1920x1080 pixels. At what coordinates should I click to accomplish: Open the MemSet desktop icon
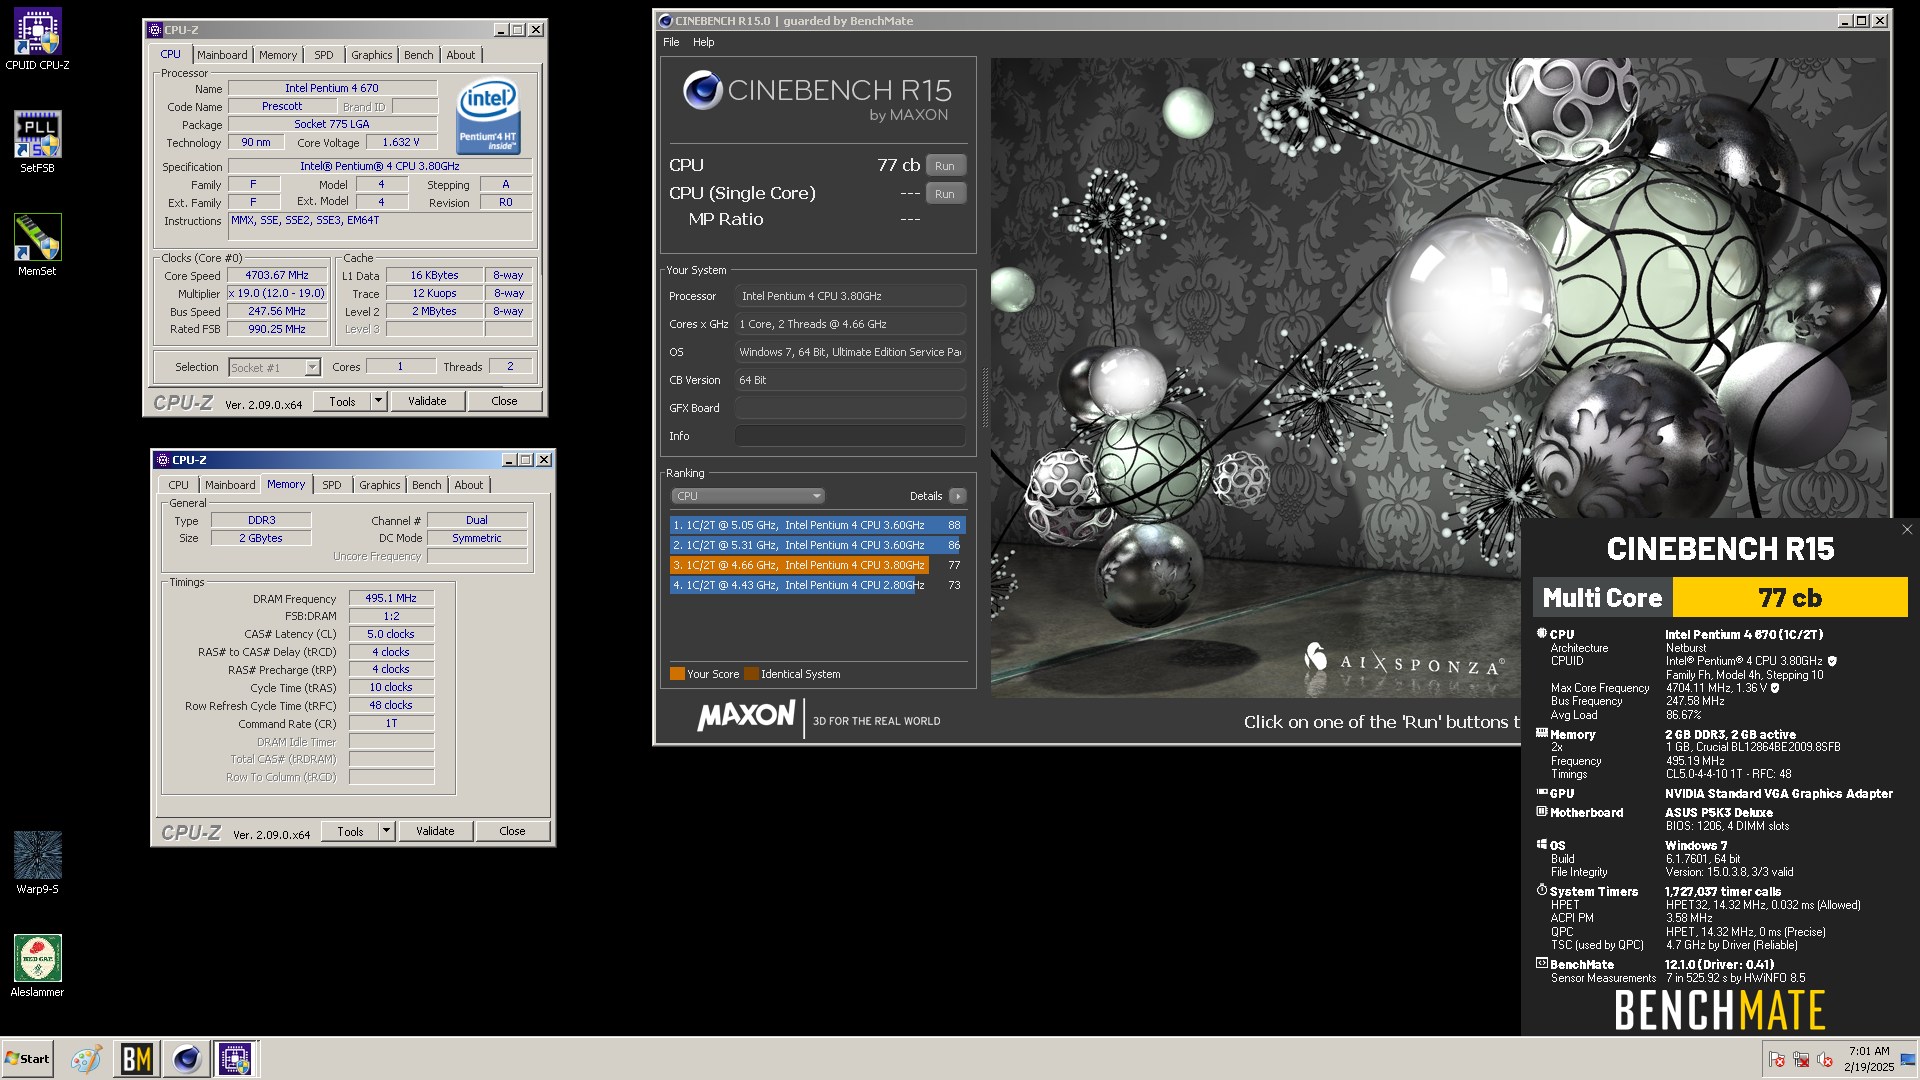[37, 245]
